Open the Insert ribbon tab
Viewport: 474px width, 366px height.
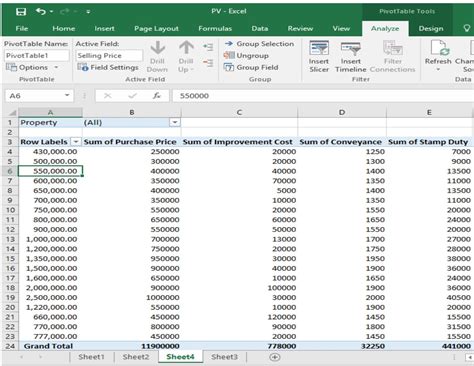104,29
